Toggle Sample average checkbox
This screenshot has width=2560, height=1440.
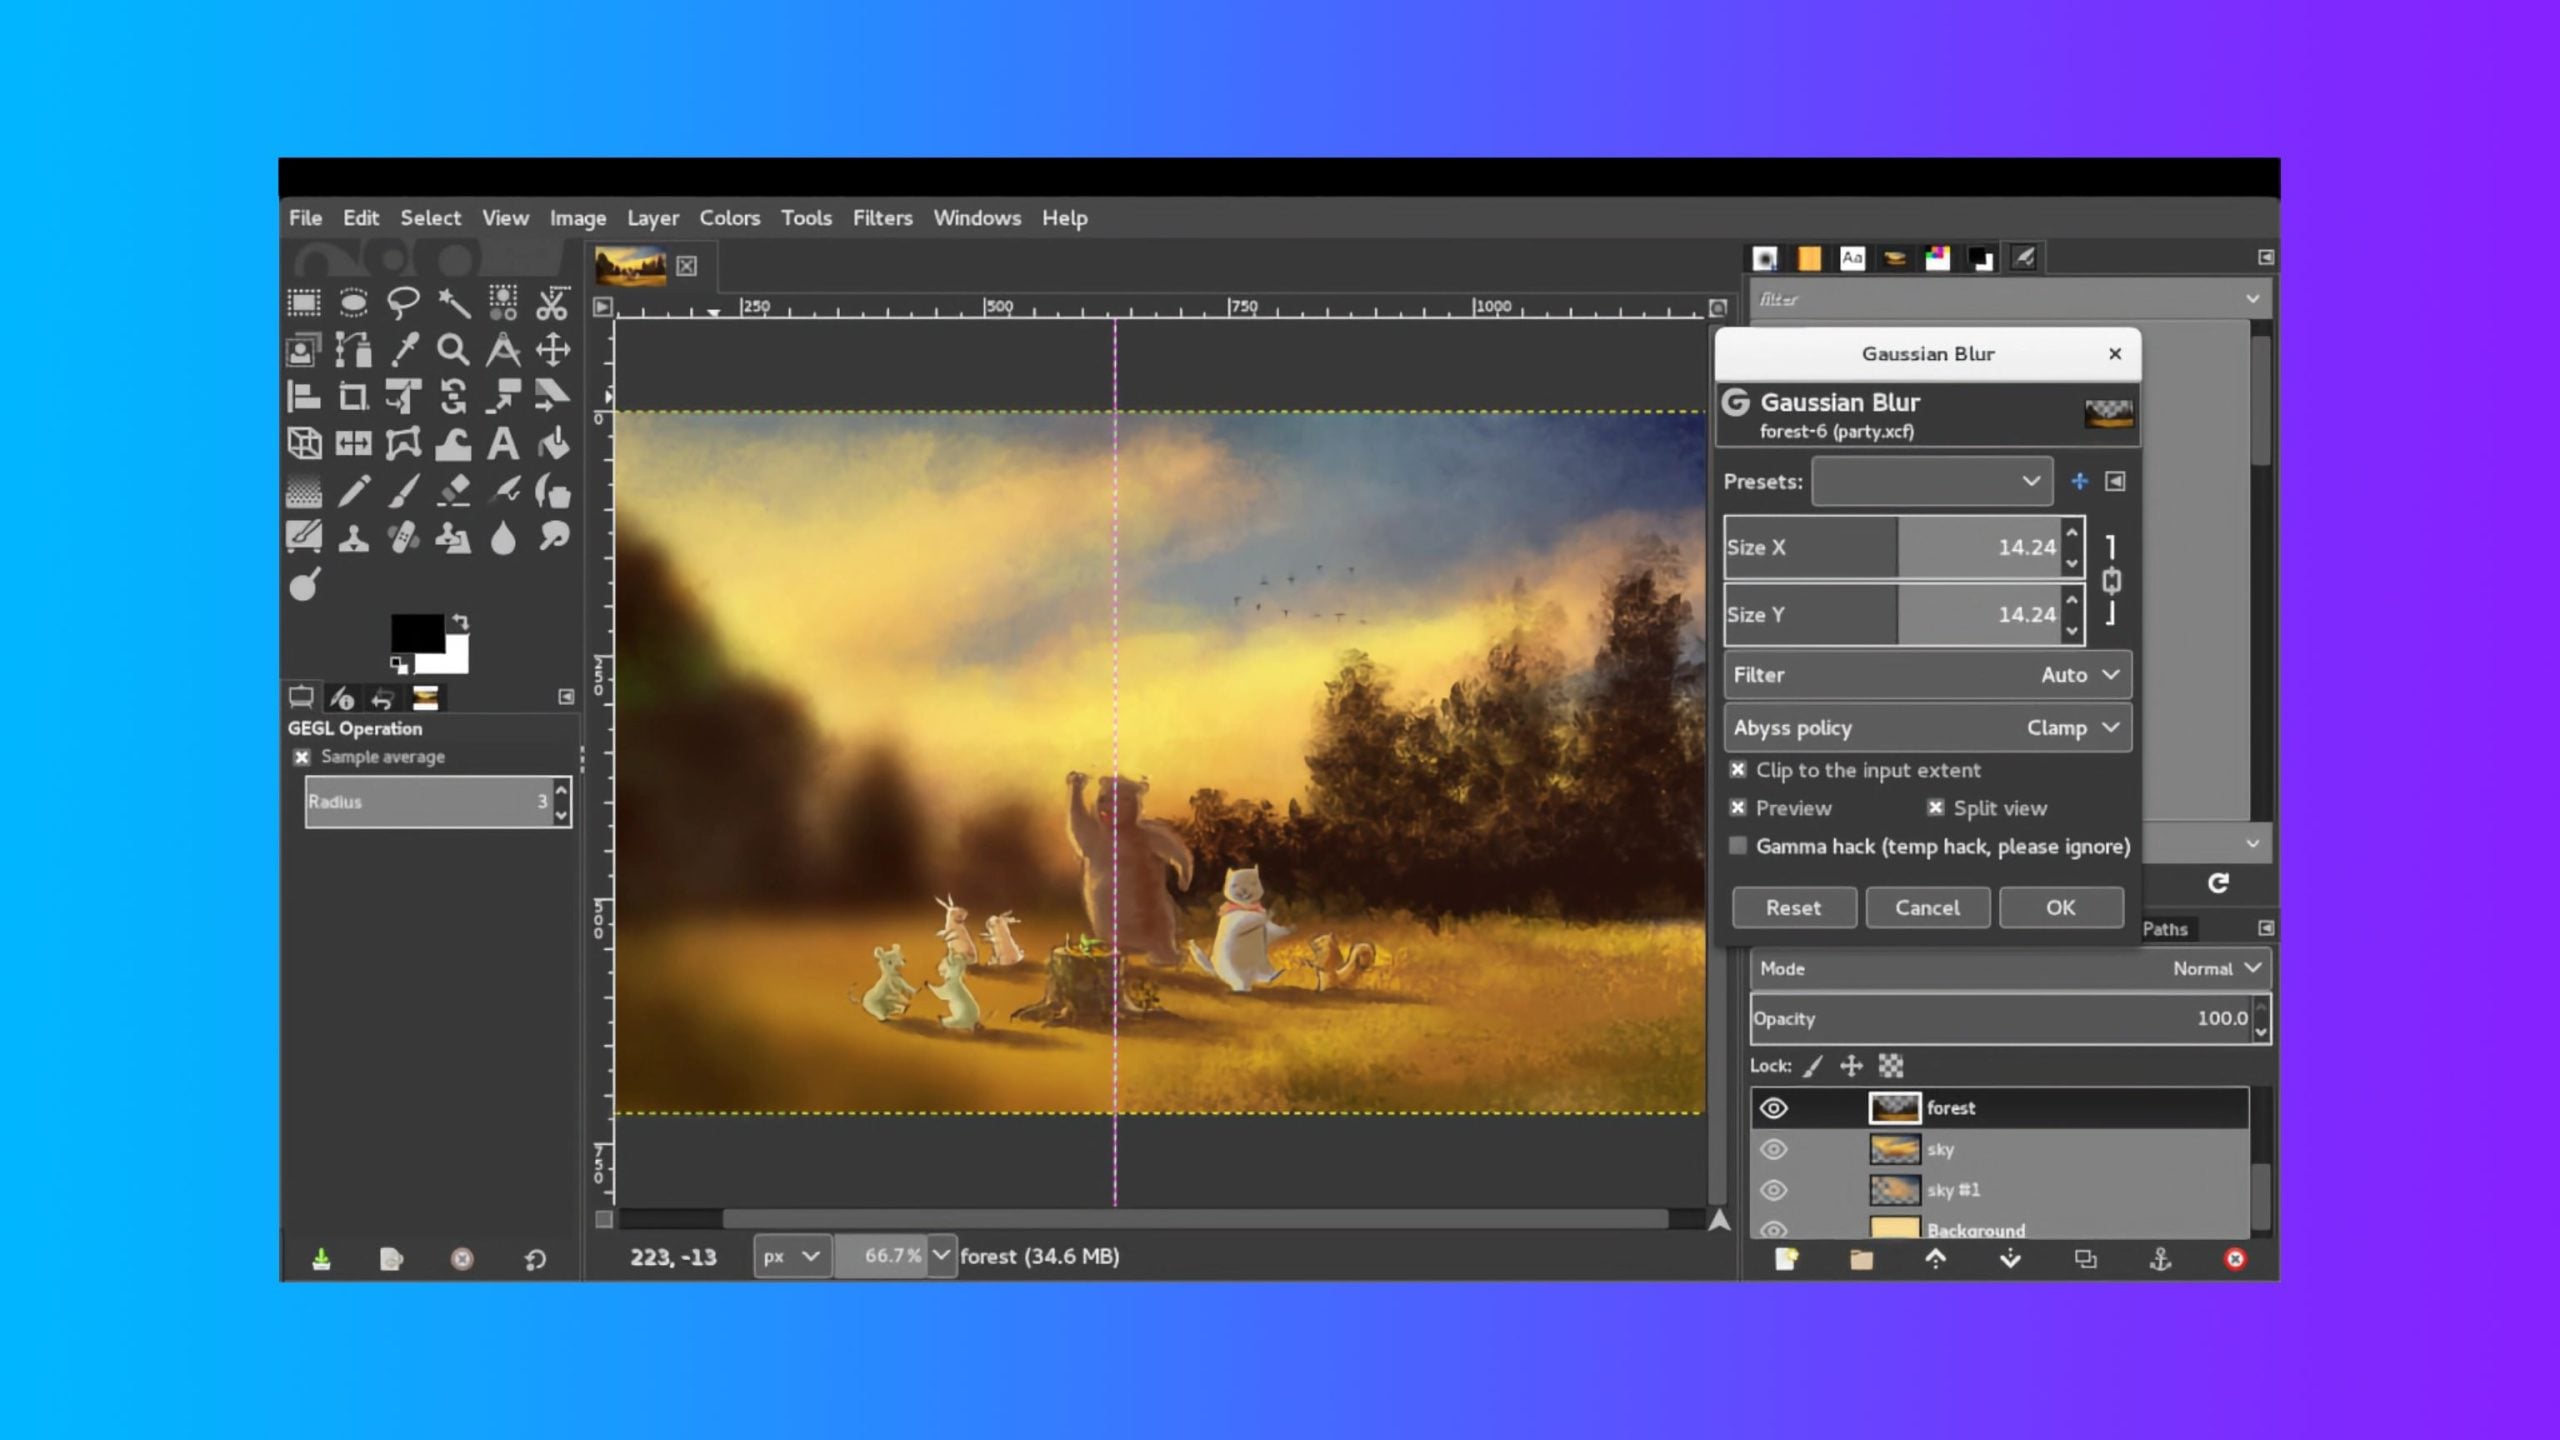point(302,757)
